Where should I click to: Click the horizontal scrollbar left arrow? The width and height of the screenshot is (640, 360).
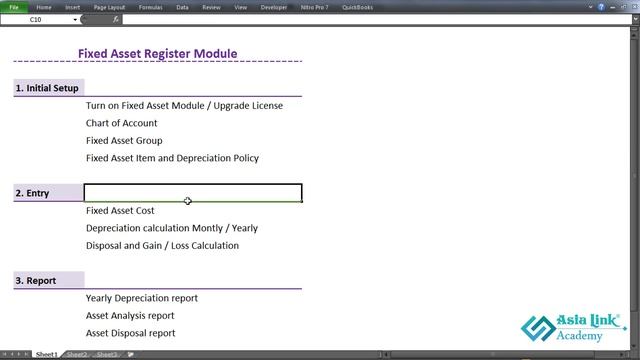386,354
